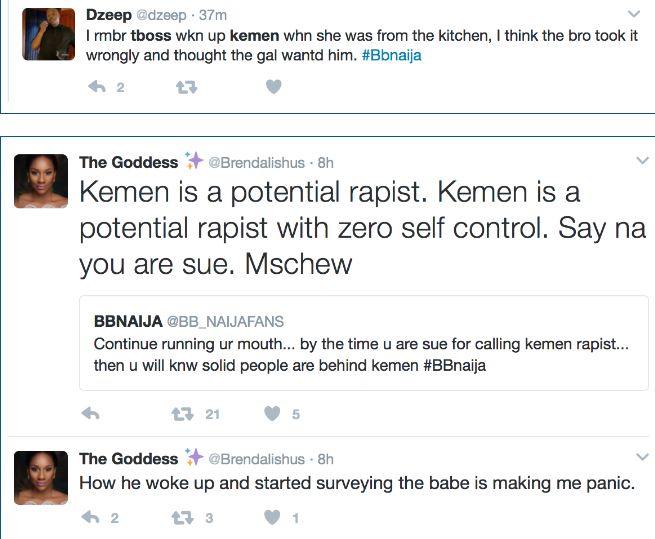Open the @dzeep profile handle
Screen dimensions: 655x539
tap(159, 14)
